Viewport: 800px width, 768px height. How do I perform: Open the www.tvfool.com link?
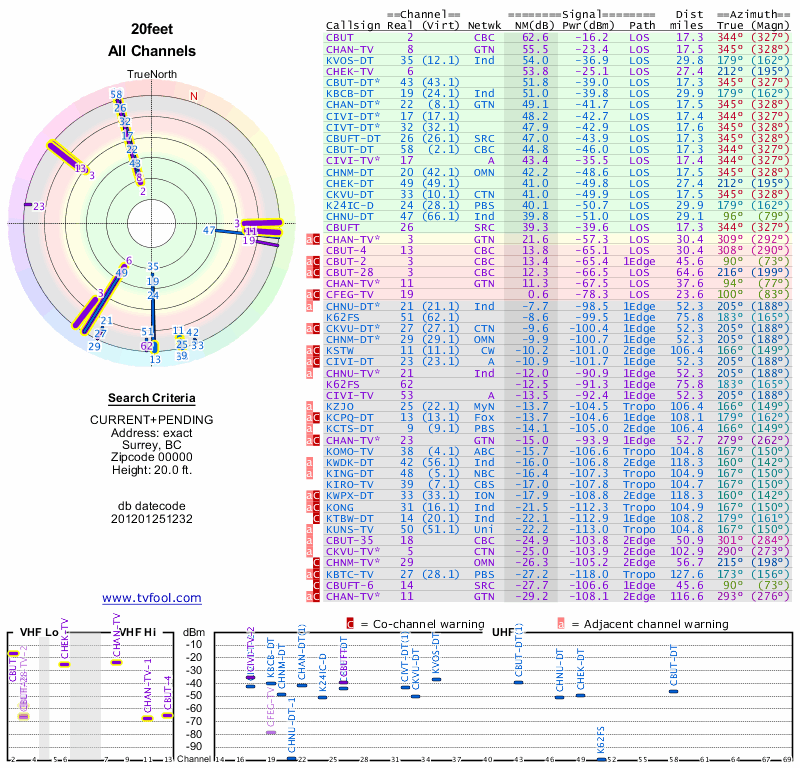click(152, 598)
